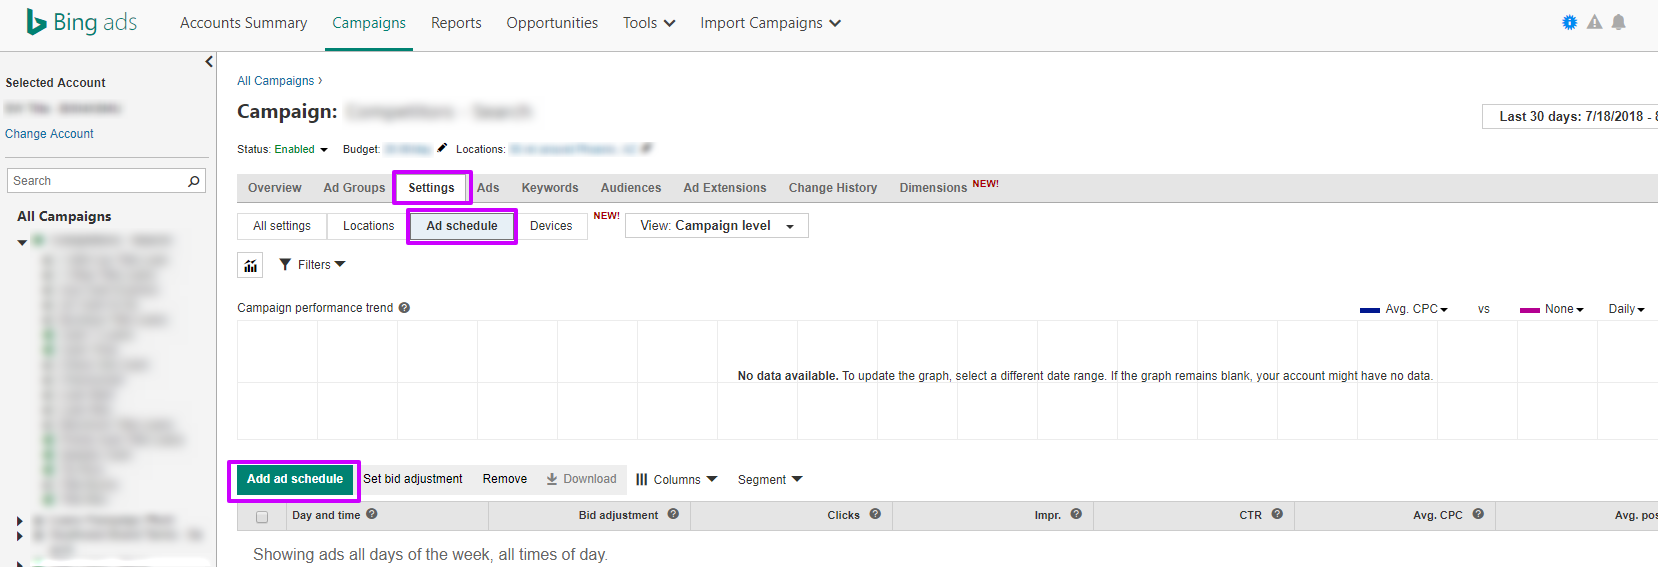Click the Change Account link

click(49, 134)
